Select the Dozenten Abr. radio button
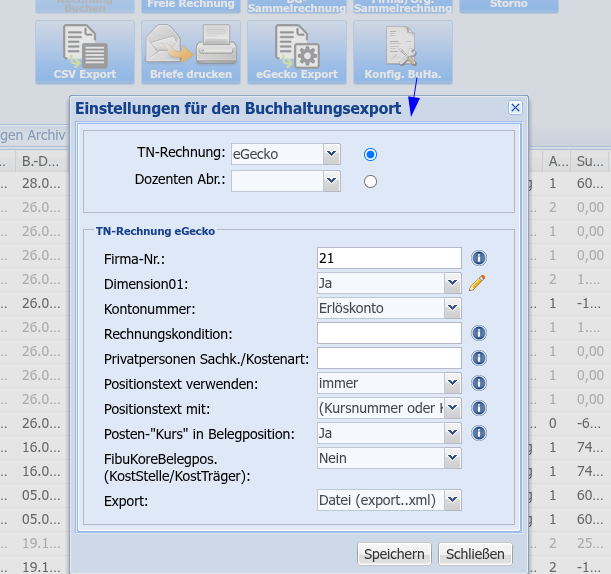The width and height of the screenshot is (611, 574). pos(370,181)
